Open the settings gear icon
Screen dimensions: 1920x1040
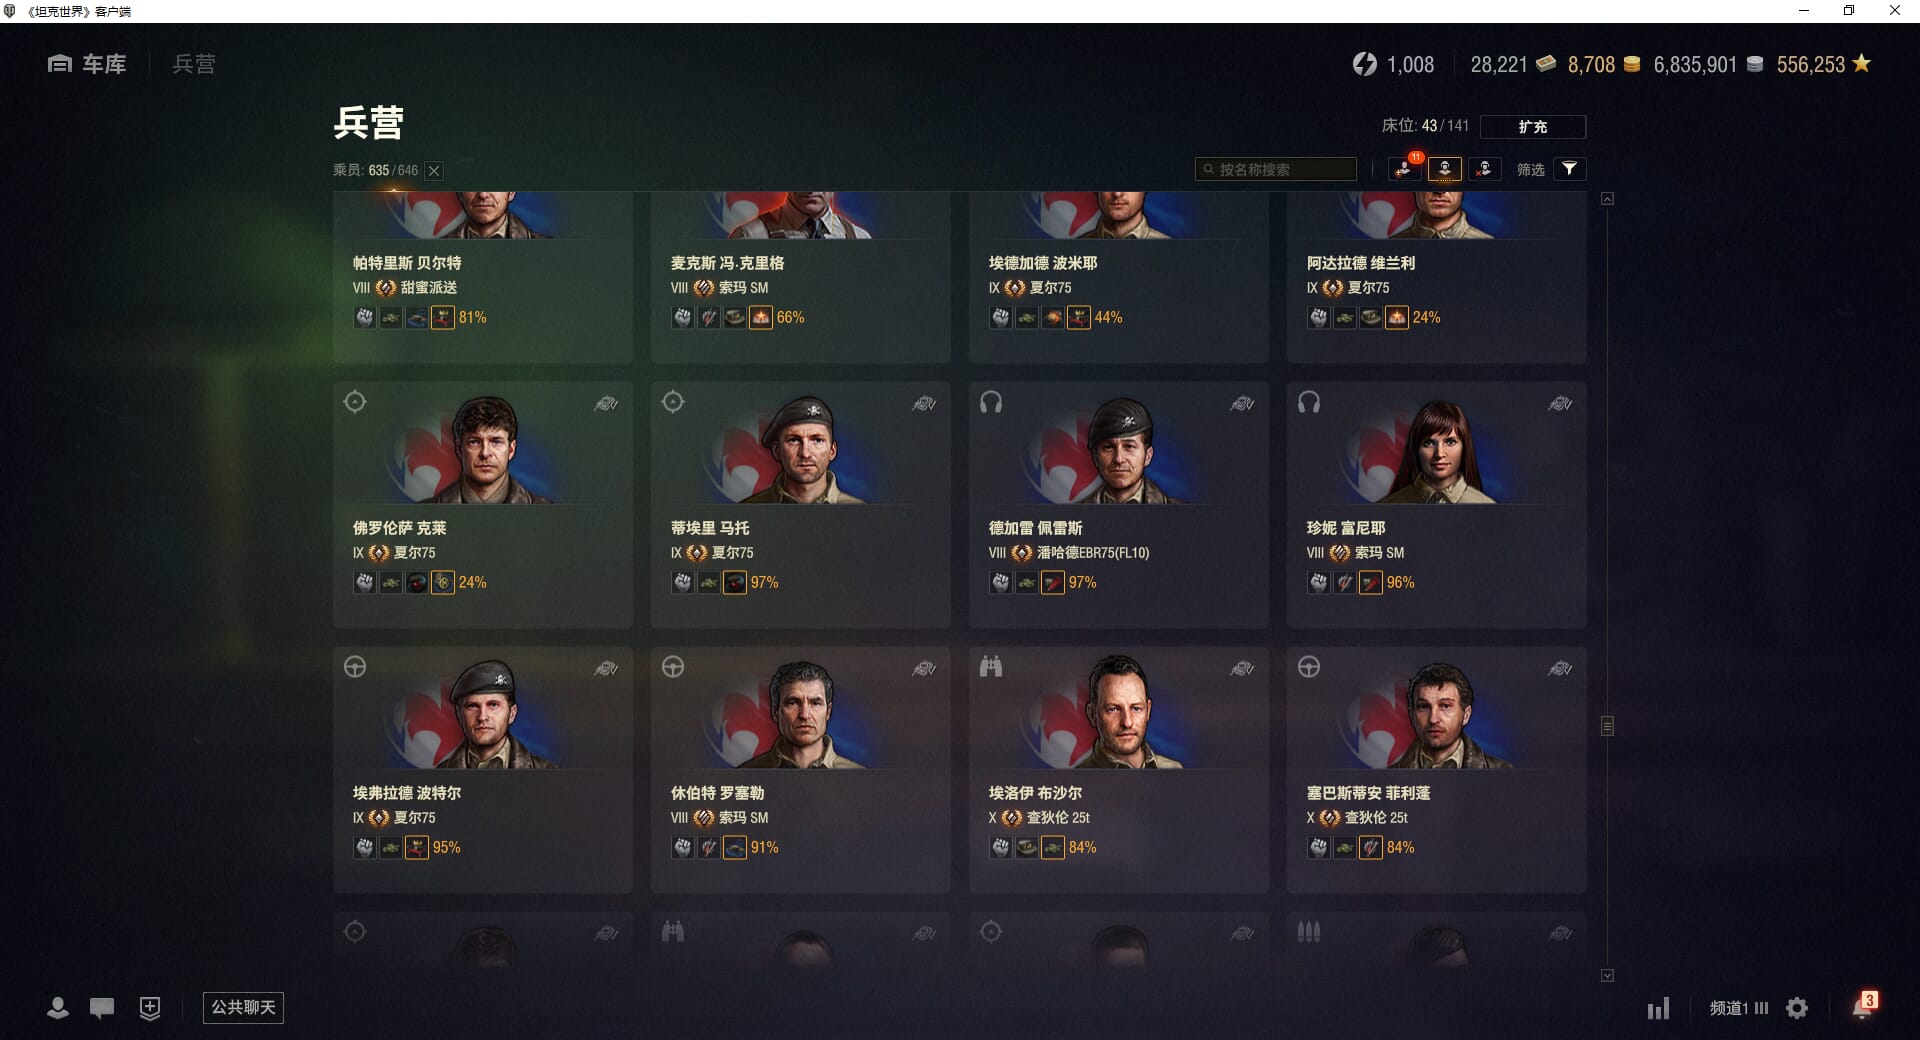[1797, 1008]
